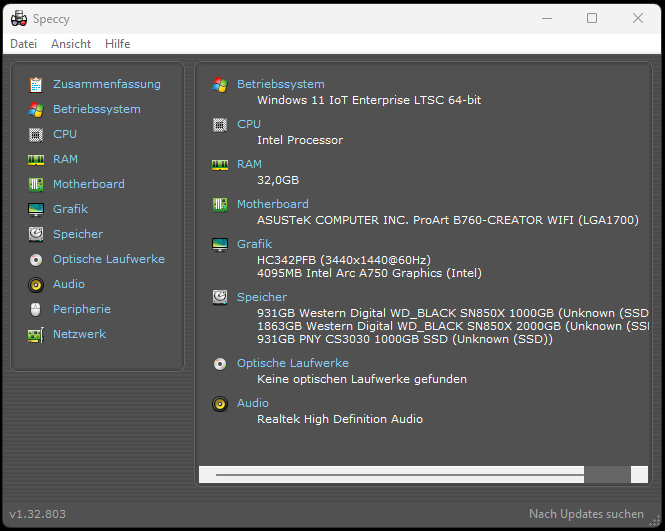Screen dimensions: 665x531
Task: Click the '931GB PNY CS3030 1000GB SSD' line
Action: point(405,339)
